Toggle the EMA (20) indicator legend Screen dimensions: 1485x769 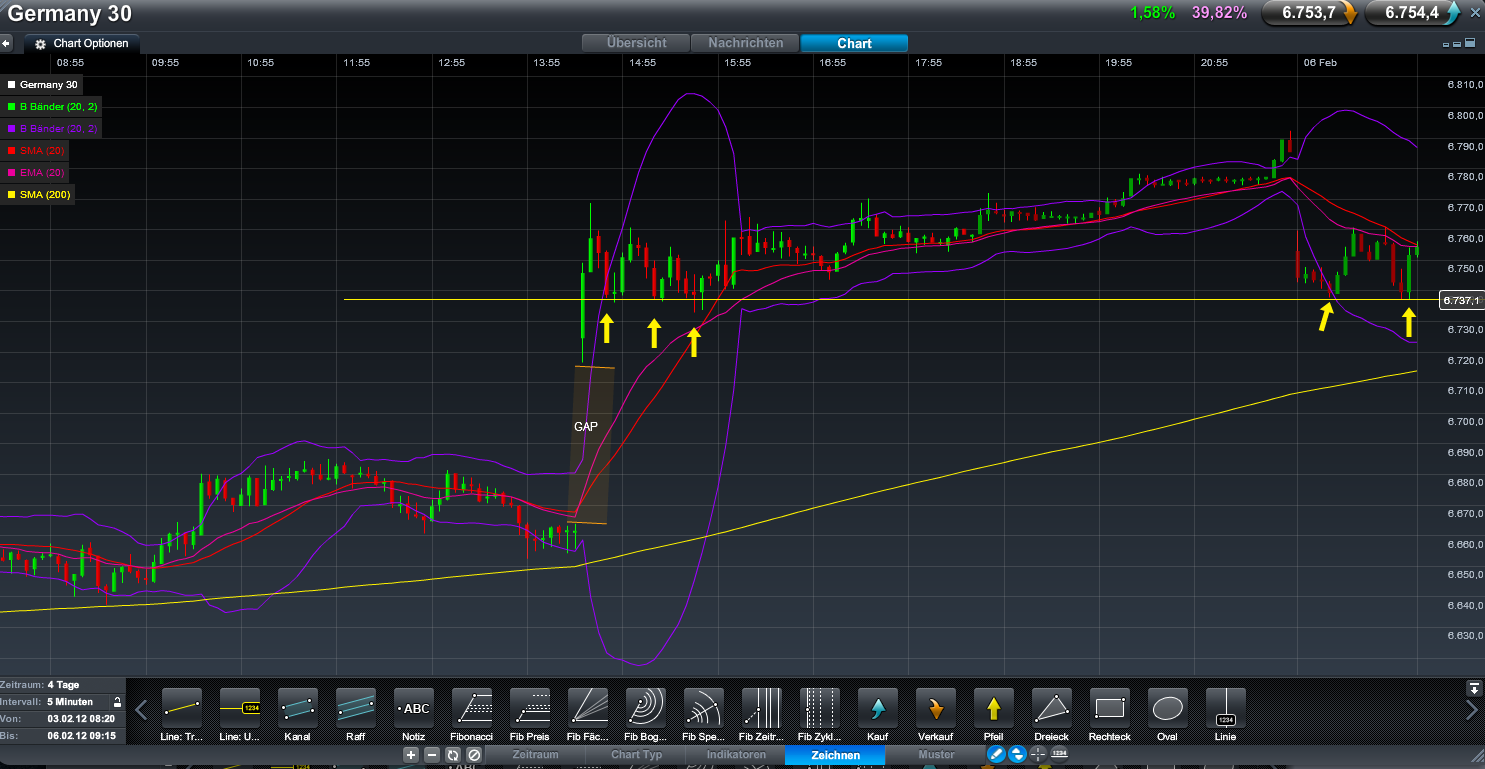point(44,172)
